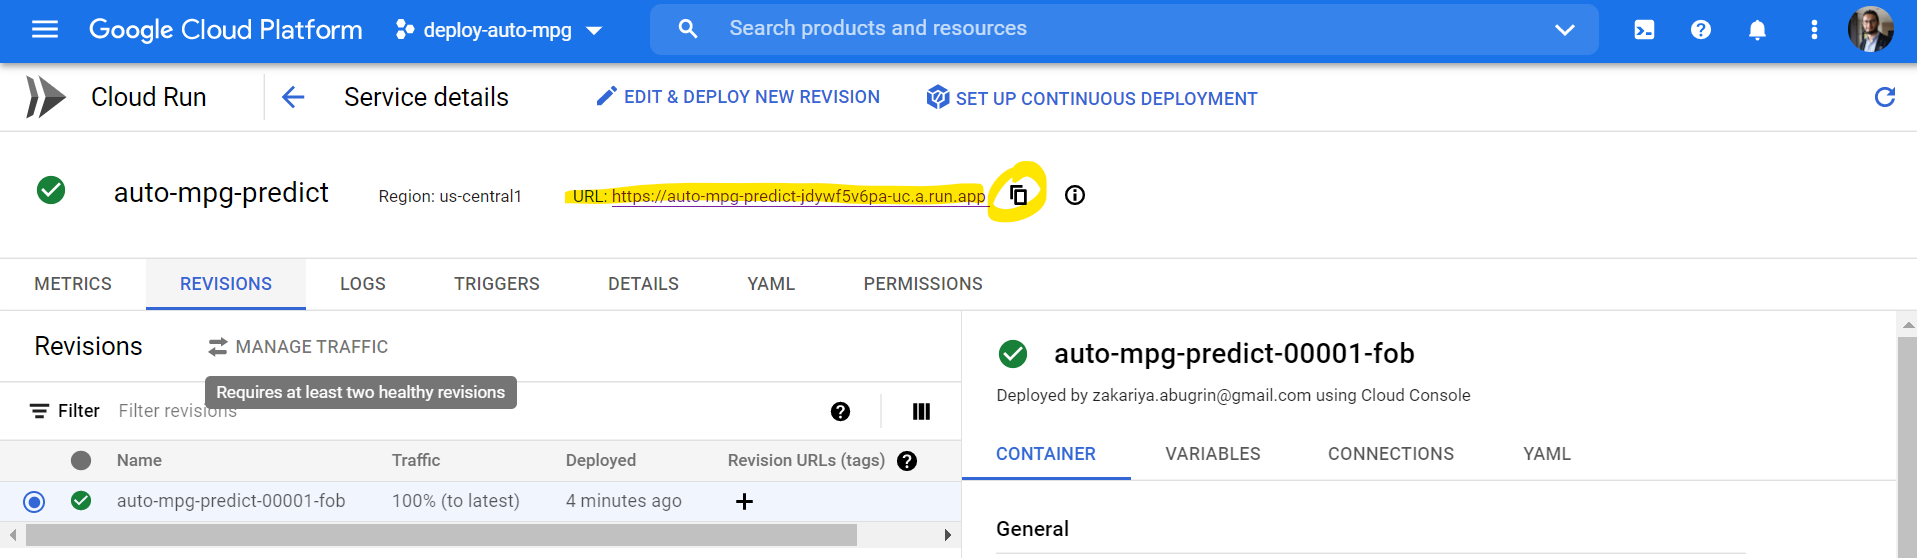Go back using the left arrow

click(293, 97)
